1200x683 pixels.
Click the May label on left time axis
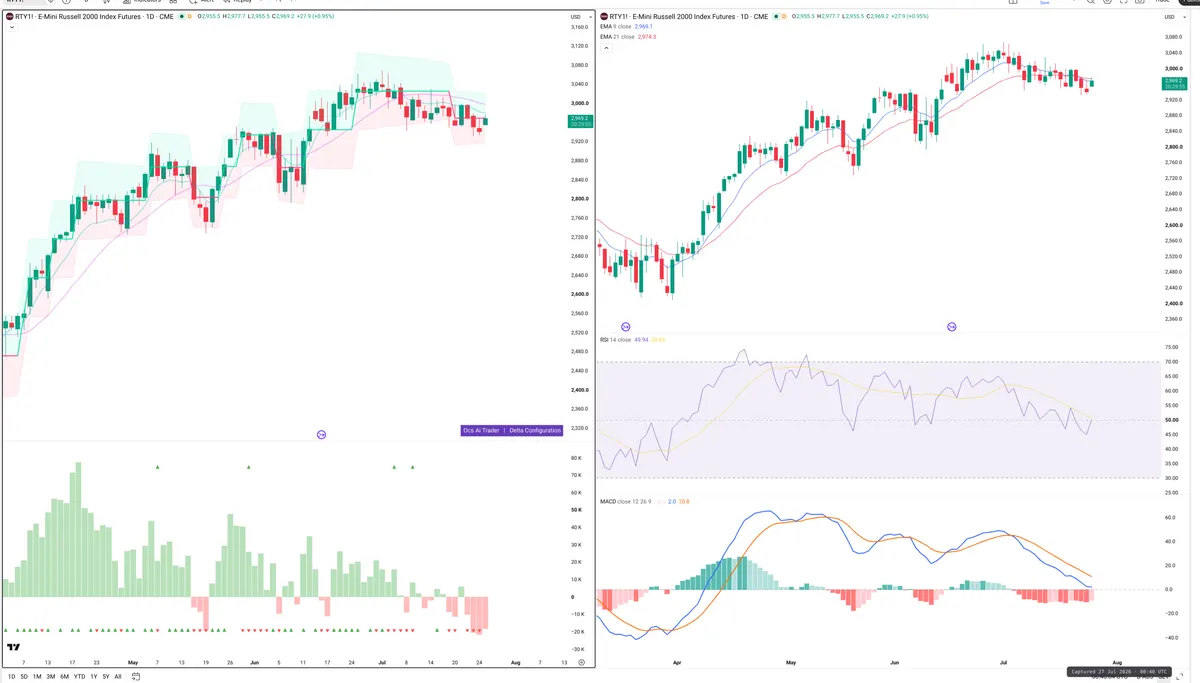tap(133, 662)
